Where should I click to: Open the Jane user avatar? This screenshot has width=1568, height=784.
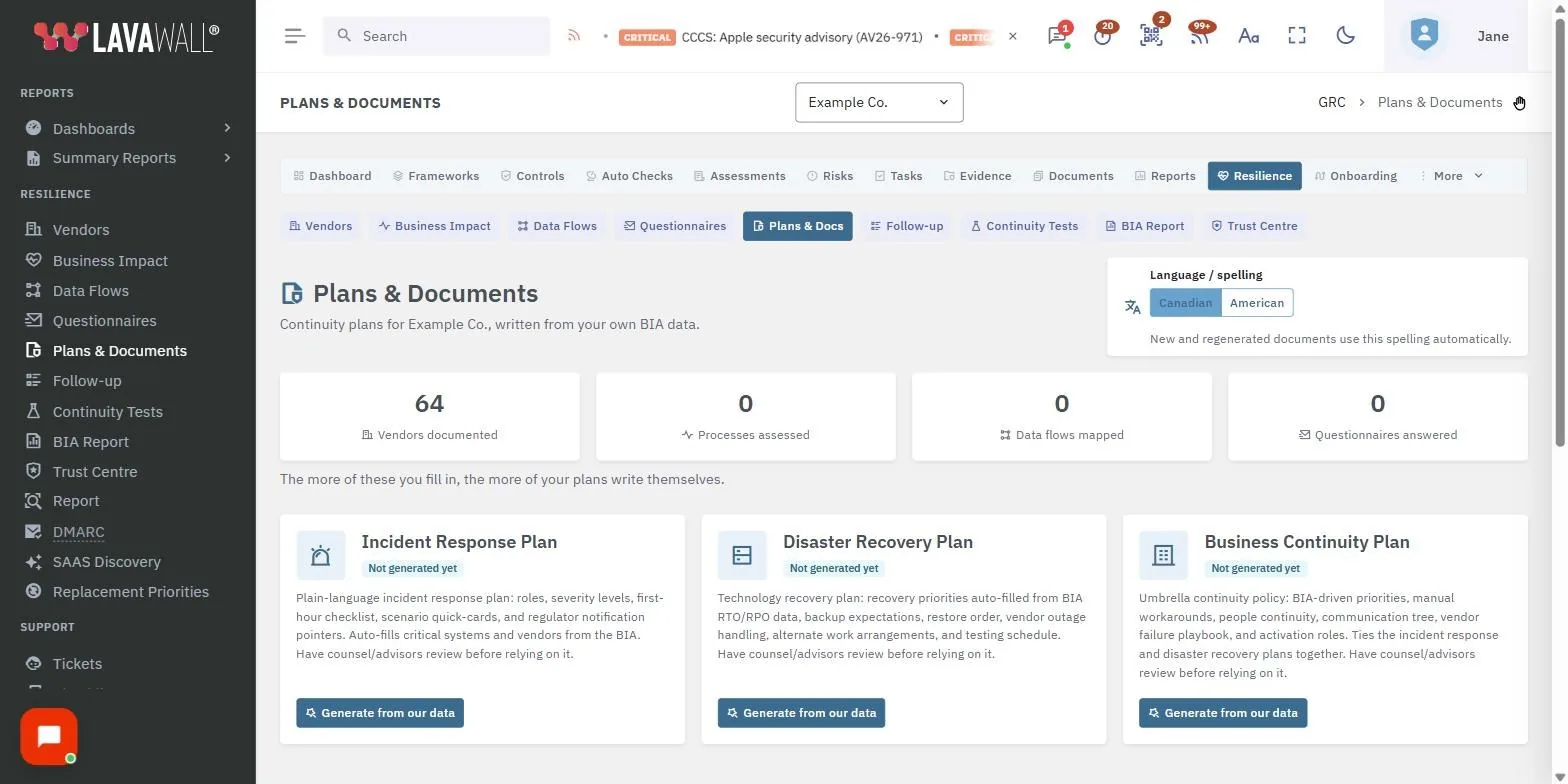[x=1424, y=36]
